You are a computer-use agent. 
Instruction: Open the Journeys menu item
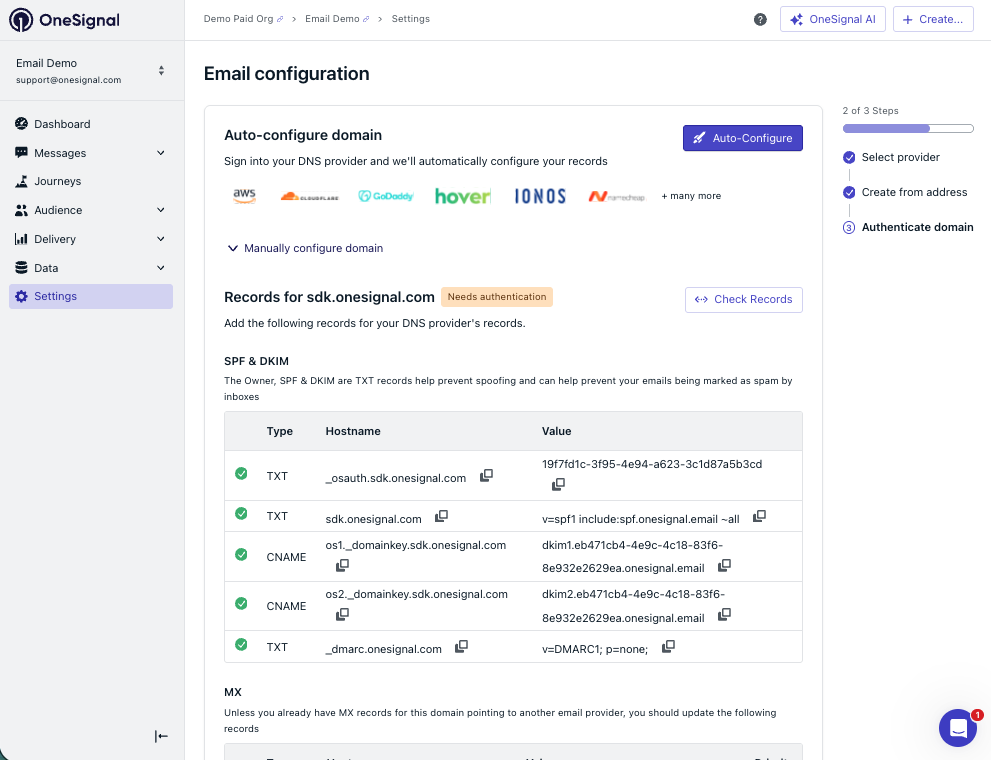click(x=91, y=181)
